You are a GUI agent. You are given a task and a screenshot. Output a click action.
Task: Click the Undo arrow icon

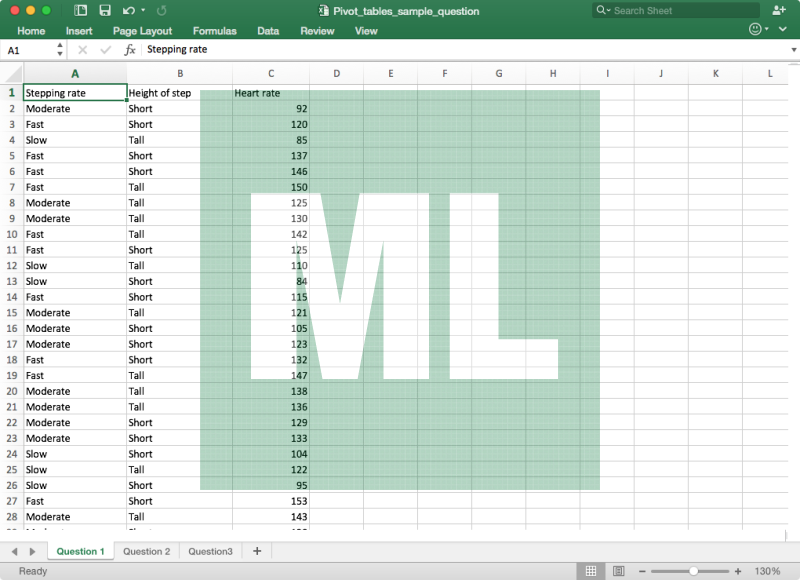tap(128, 10)
